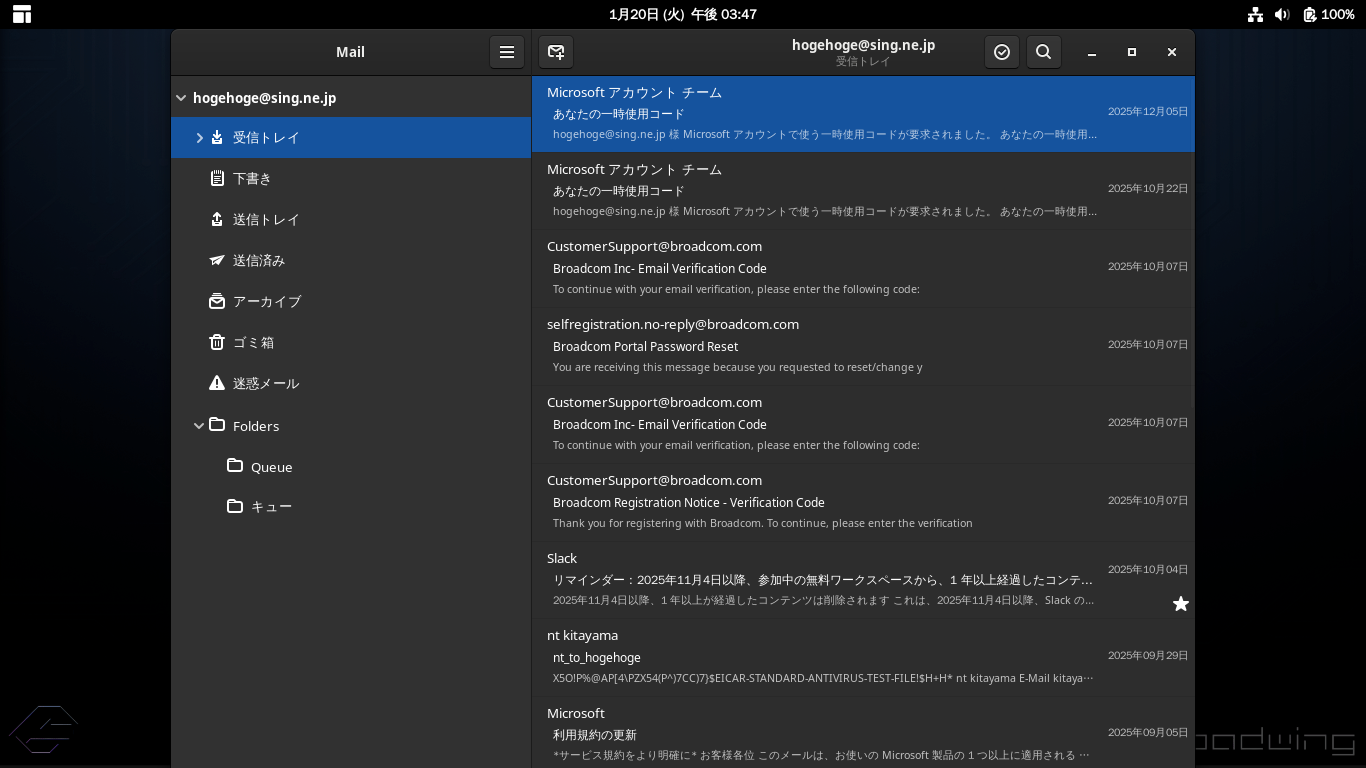Click the junk mail warning icon
Viewport: 1366px width, 768px height.
click(217, 383)
